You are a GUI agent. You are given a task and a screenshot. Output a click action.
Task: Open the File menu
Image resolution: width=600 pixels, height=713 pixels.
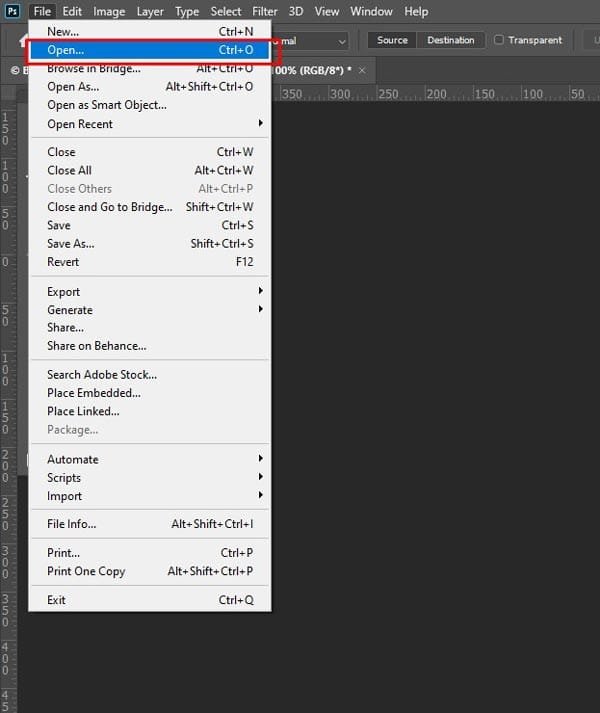coord(42,11)
